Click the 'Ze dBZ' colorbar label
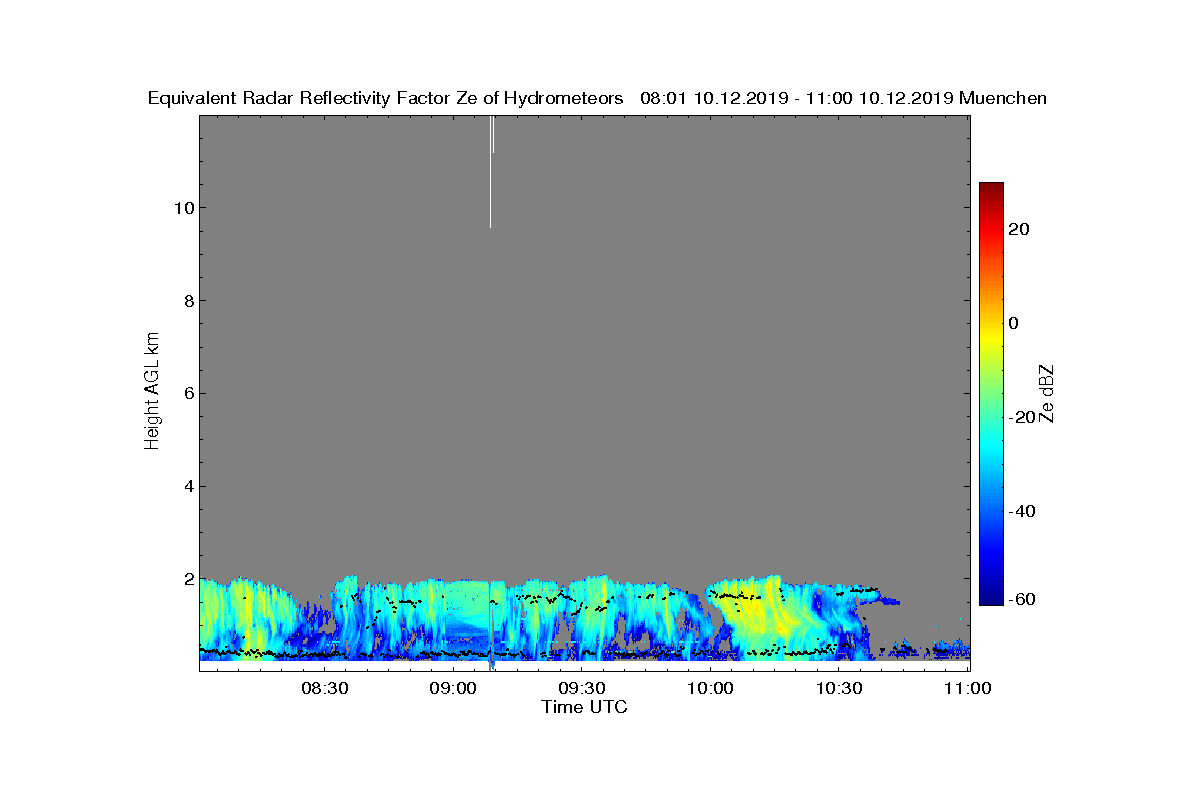Viewport: 1200px width, 800px height. (1048, 392)
